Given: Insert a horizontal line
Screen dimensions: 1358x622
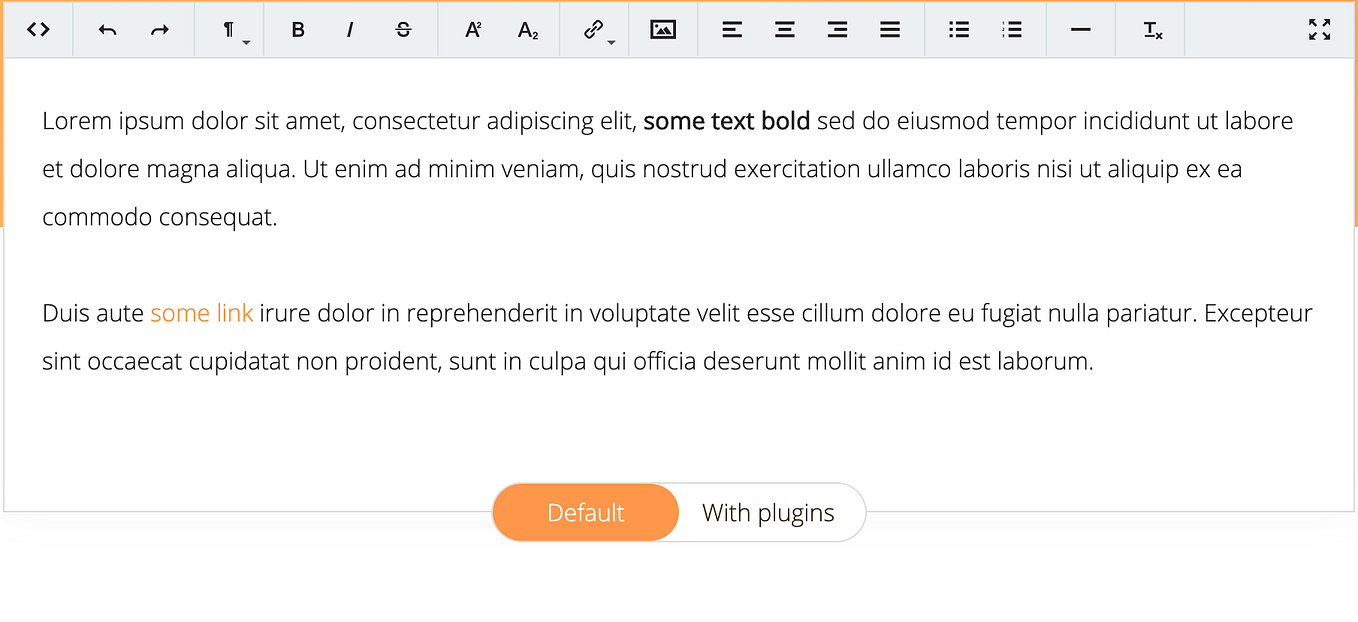Looking at the screenshot, I should tap(1080, 29).
